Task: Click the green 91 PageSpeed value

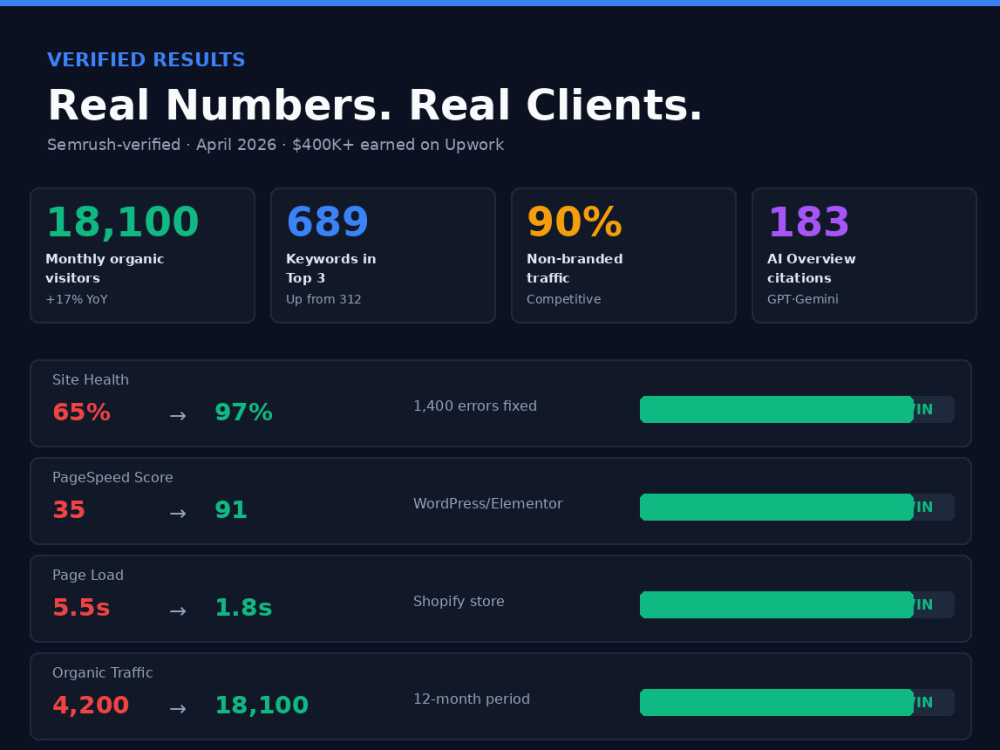Action: click(231, 510)
